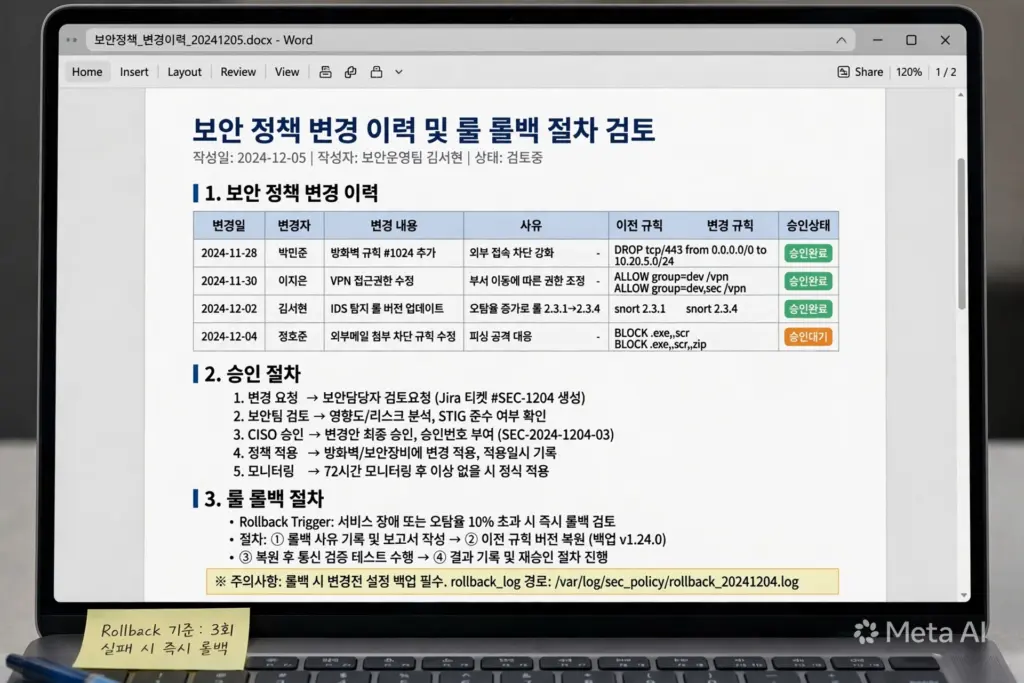Open the View ribbon tab
This screenshot has height=683, width=1024.
[287, 72]
